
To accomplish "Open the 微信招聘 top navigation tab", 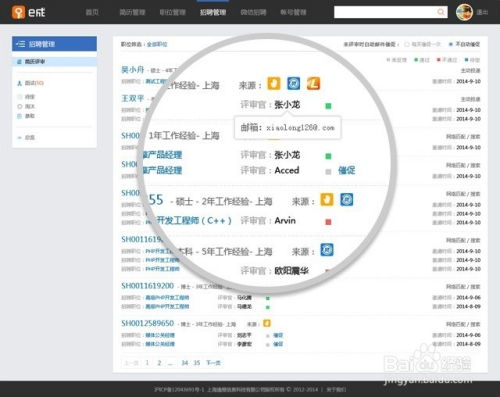I will pyautogui.click(x=253, y=12).
